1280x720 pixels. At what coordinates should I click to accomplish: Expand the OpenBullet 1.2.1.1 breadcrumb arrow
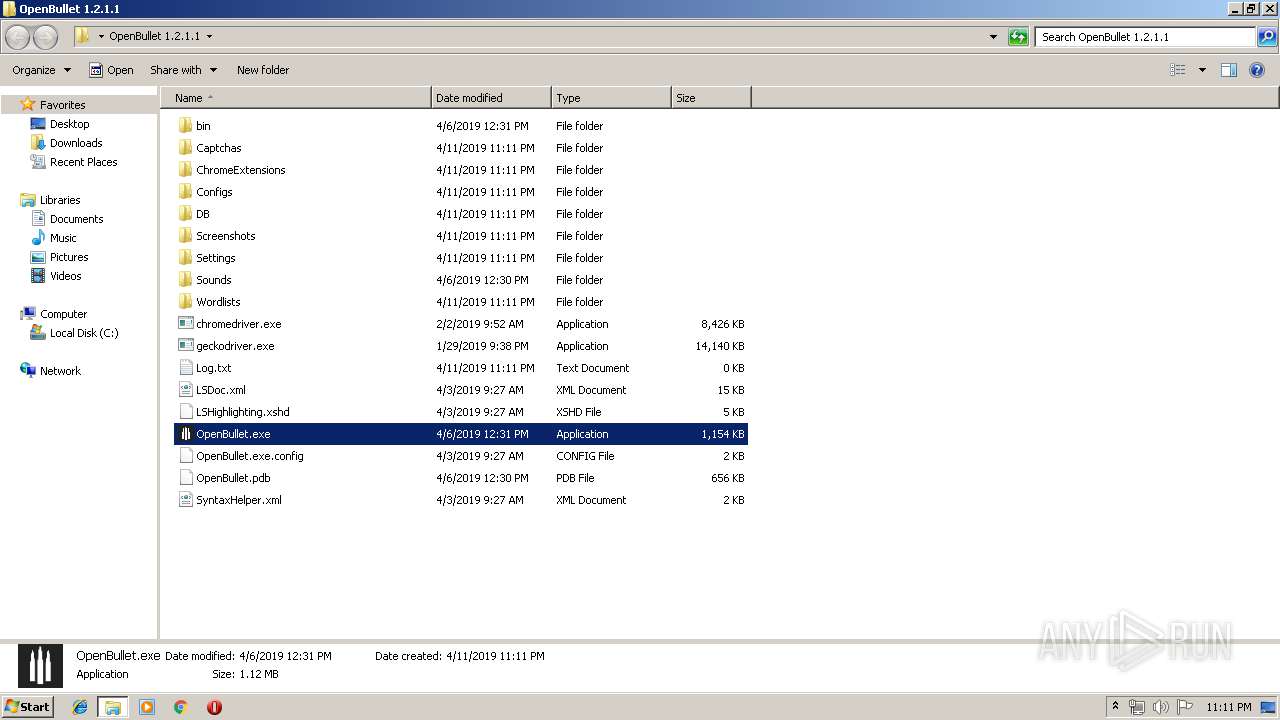tap(209, 37)
